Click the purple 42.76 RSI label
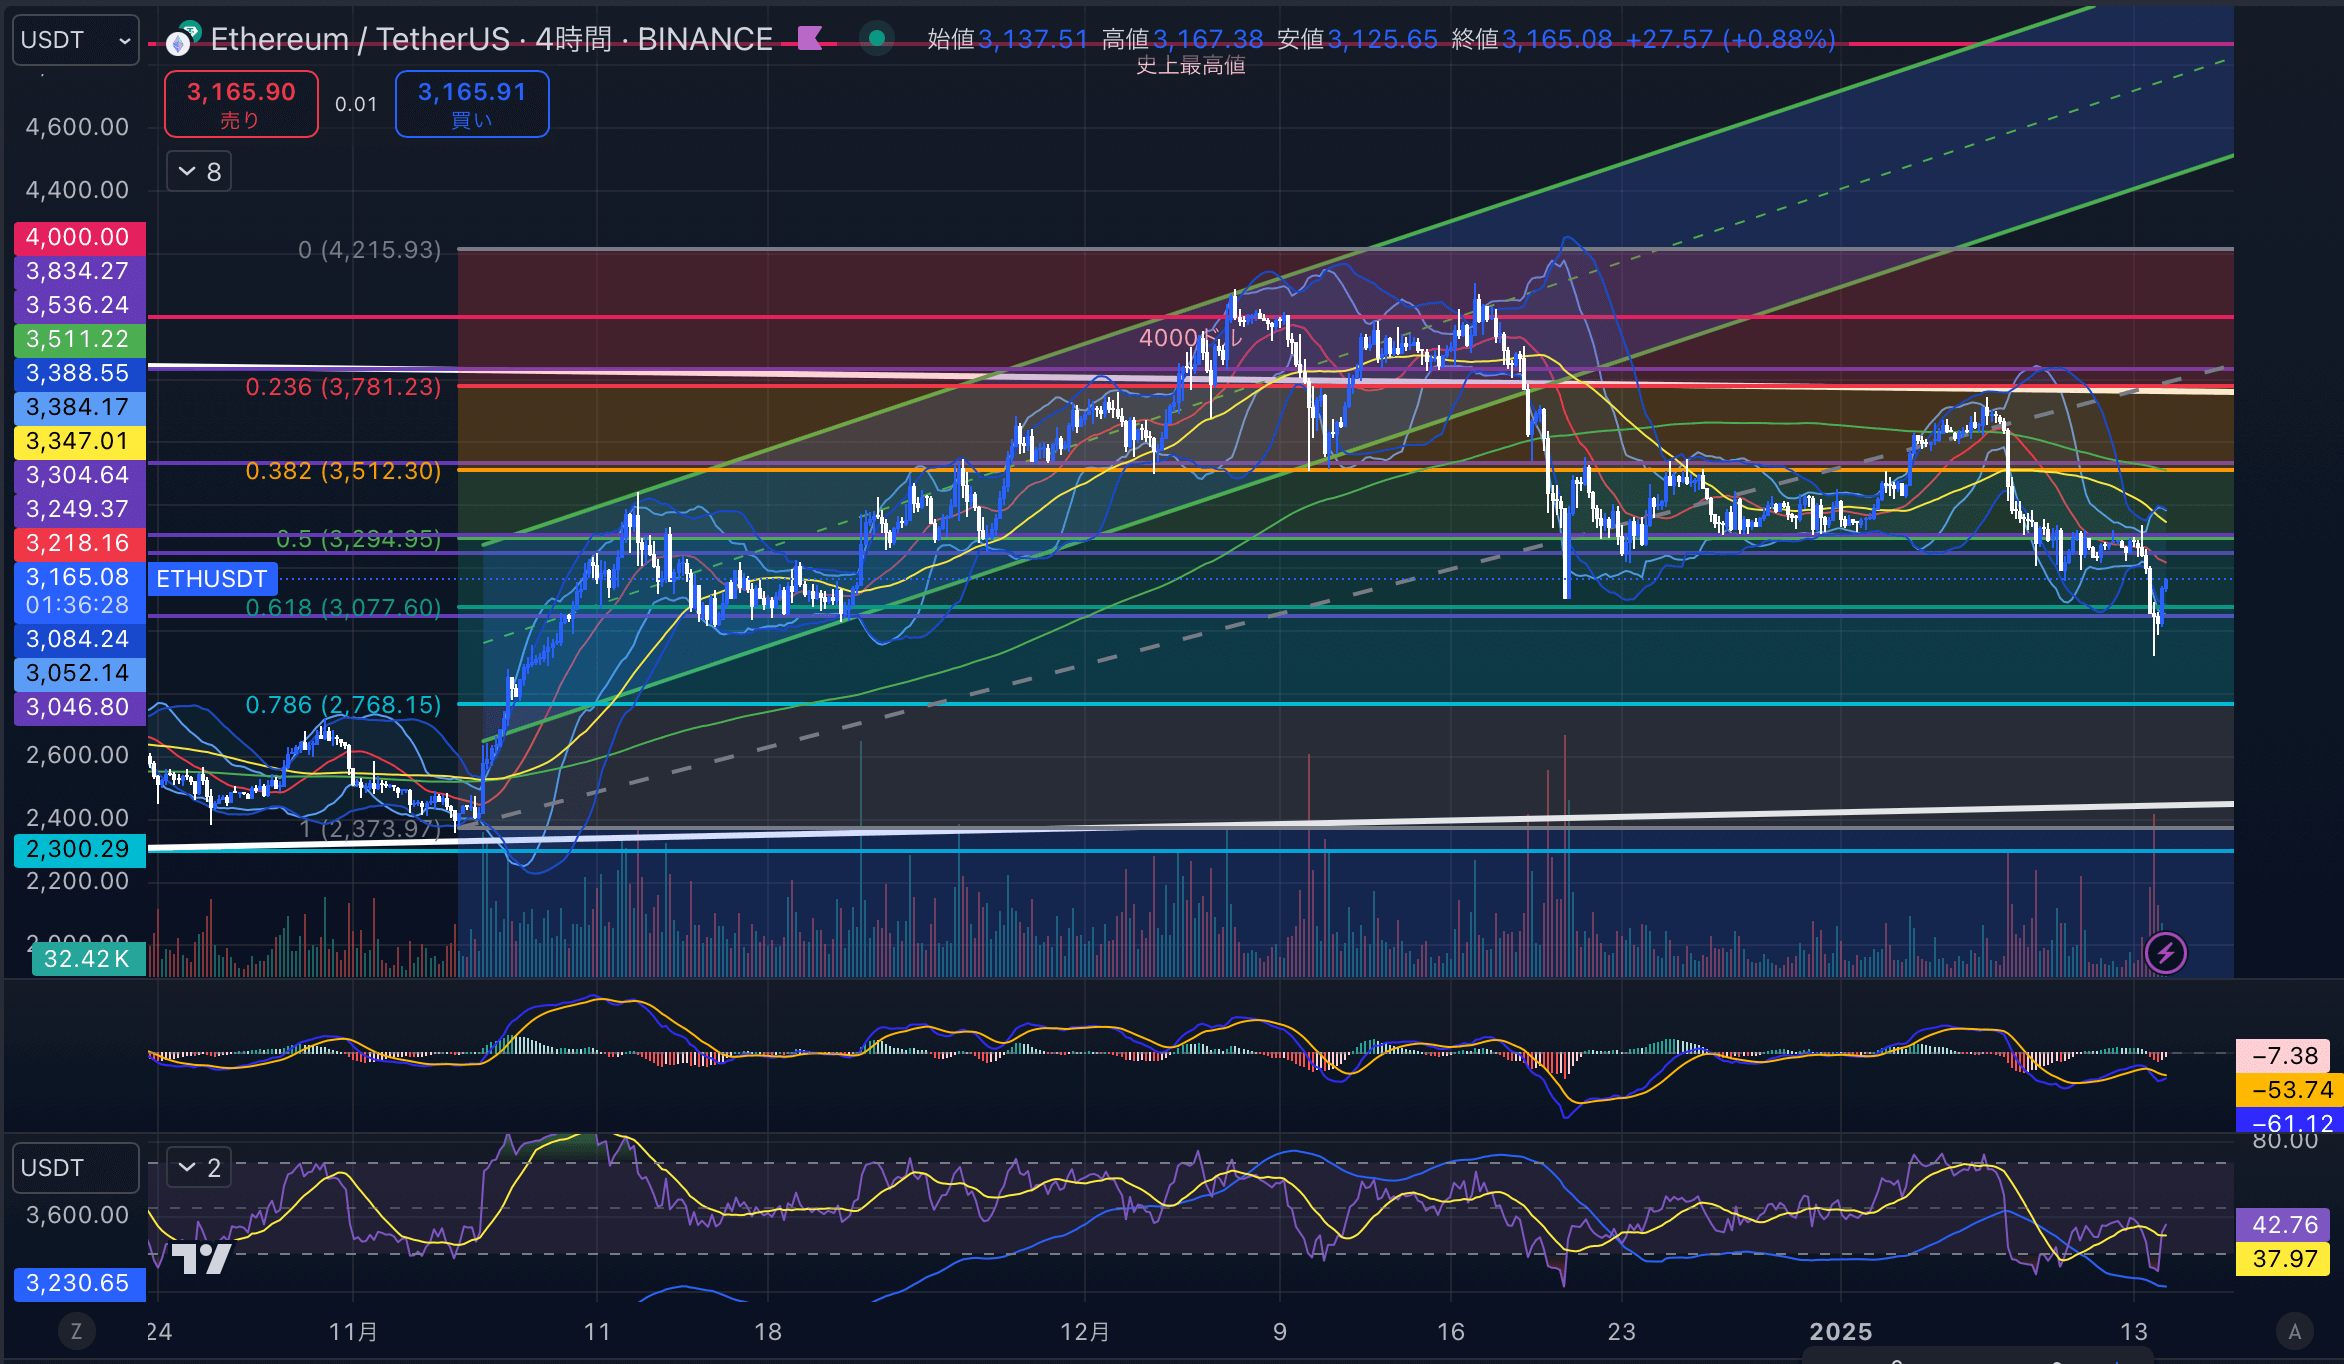The height and width of the screenshot is (1364, 2344). pyautogui.click(x=2284, y=1225)
